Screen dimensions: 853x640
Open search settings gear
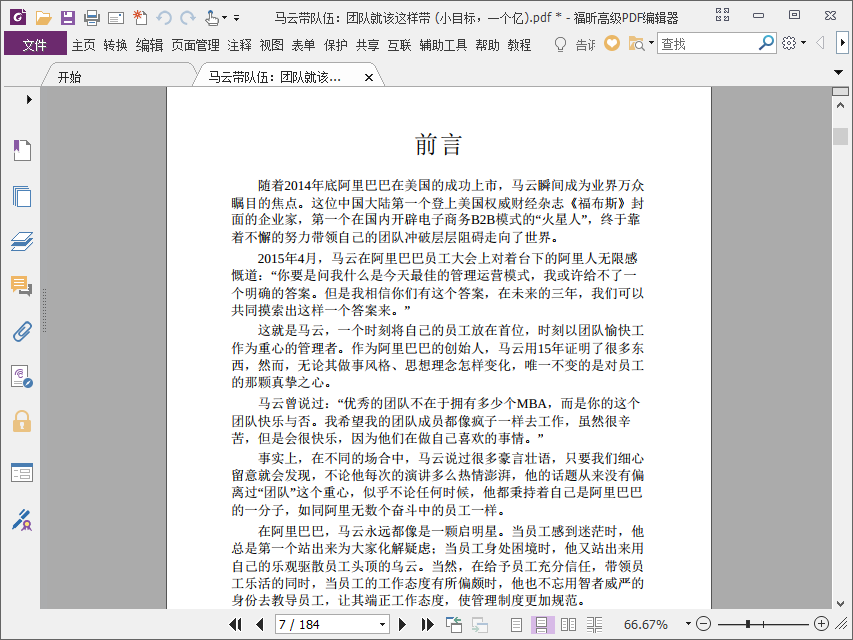789,43
